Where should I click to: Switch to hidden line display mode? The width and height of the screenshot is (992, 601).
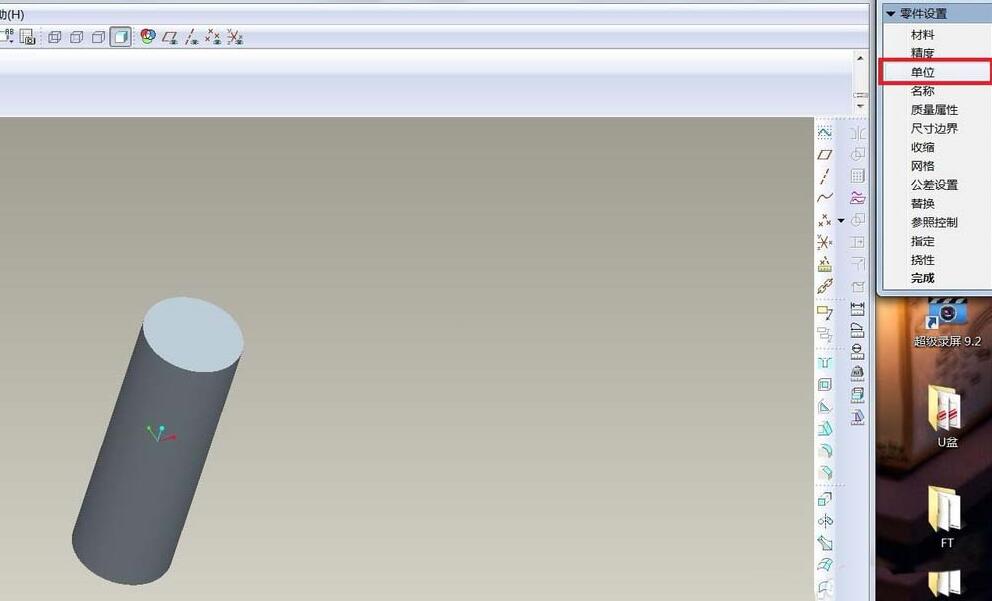[x=77, y=37]
